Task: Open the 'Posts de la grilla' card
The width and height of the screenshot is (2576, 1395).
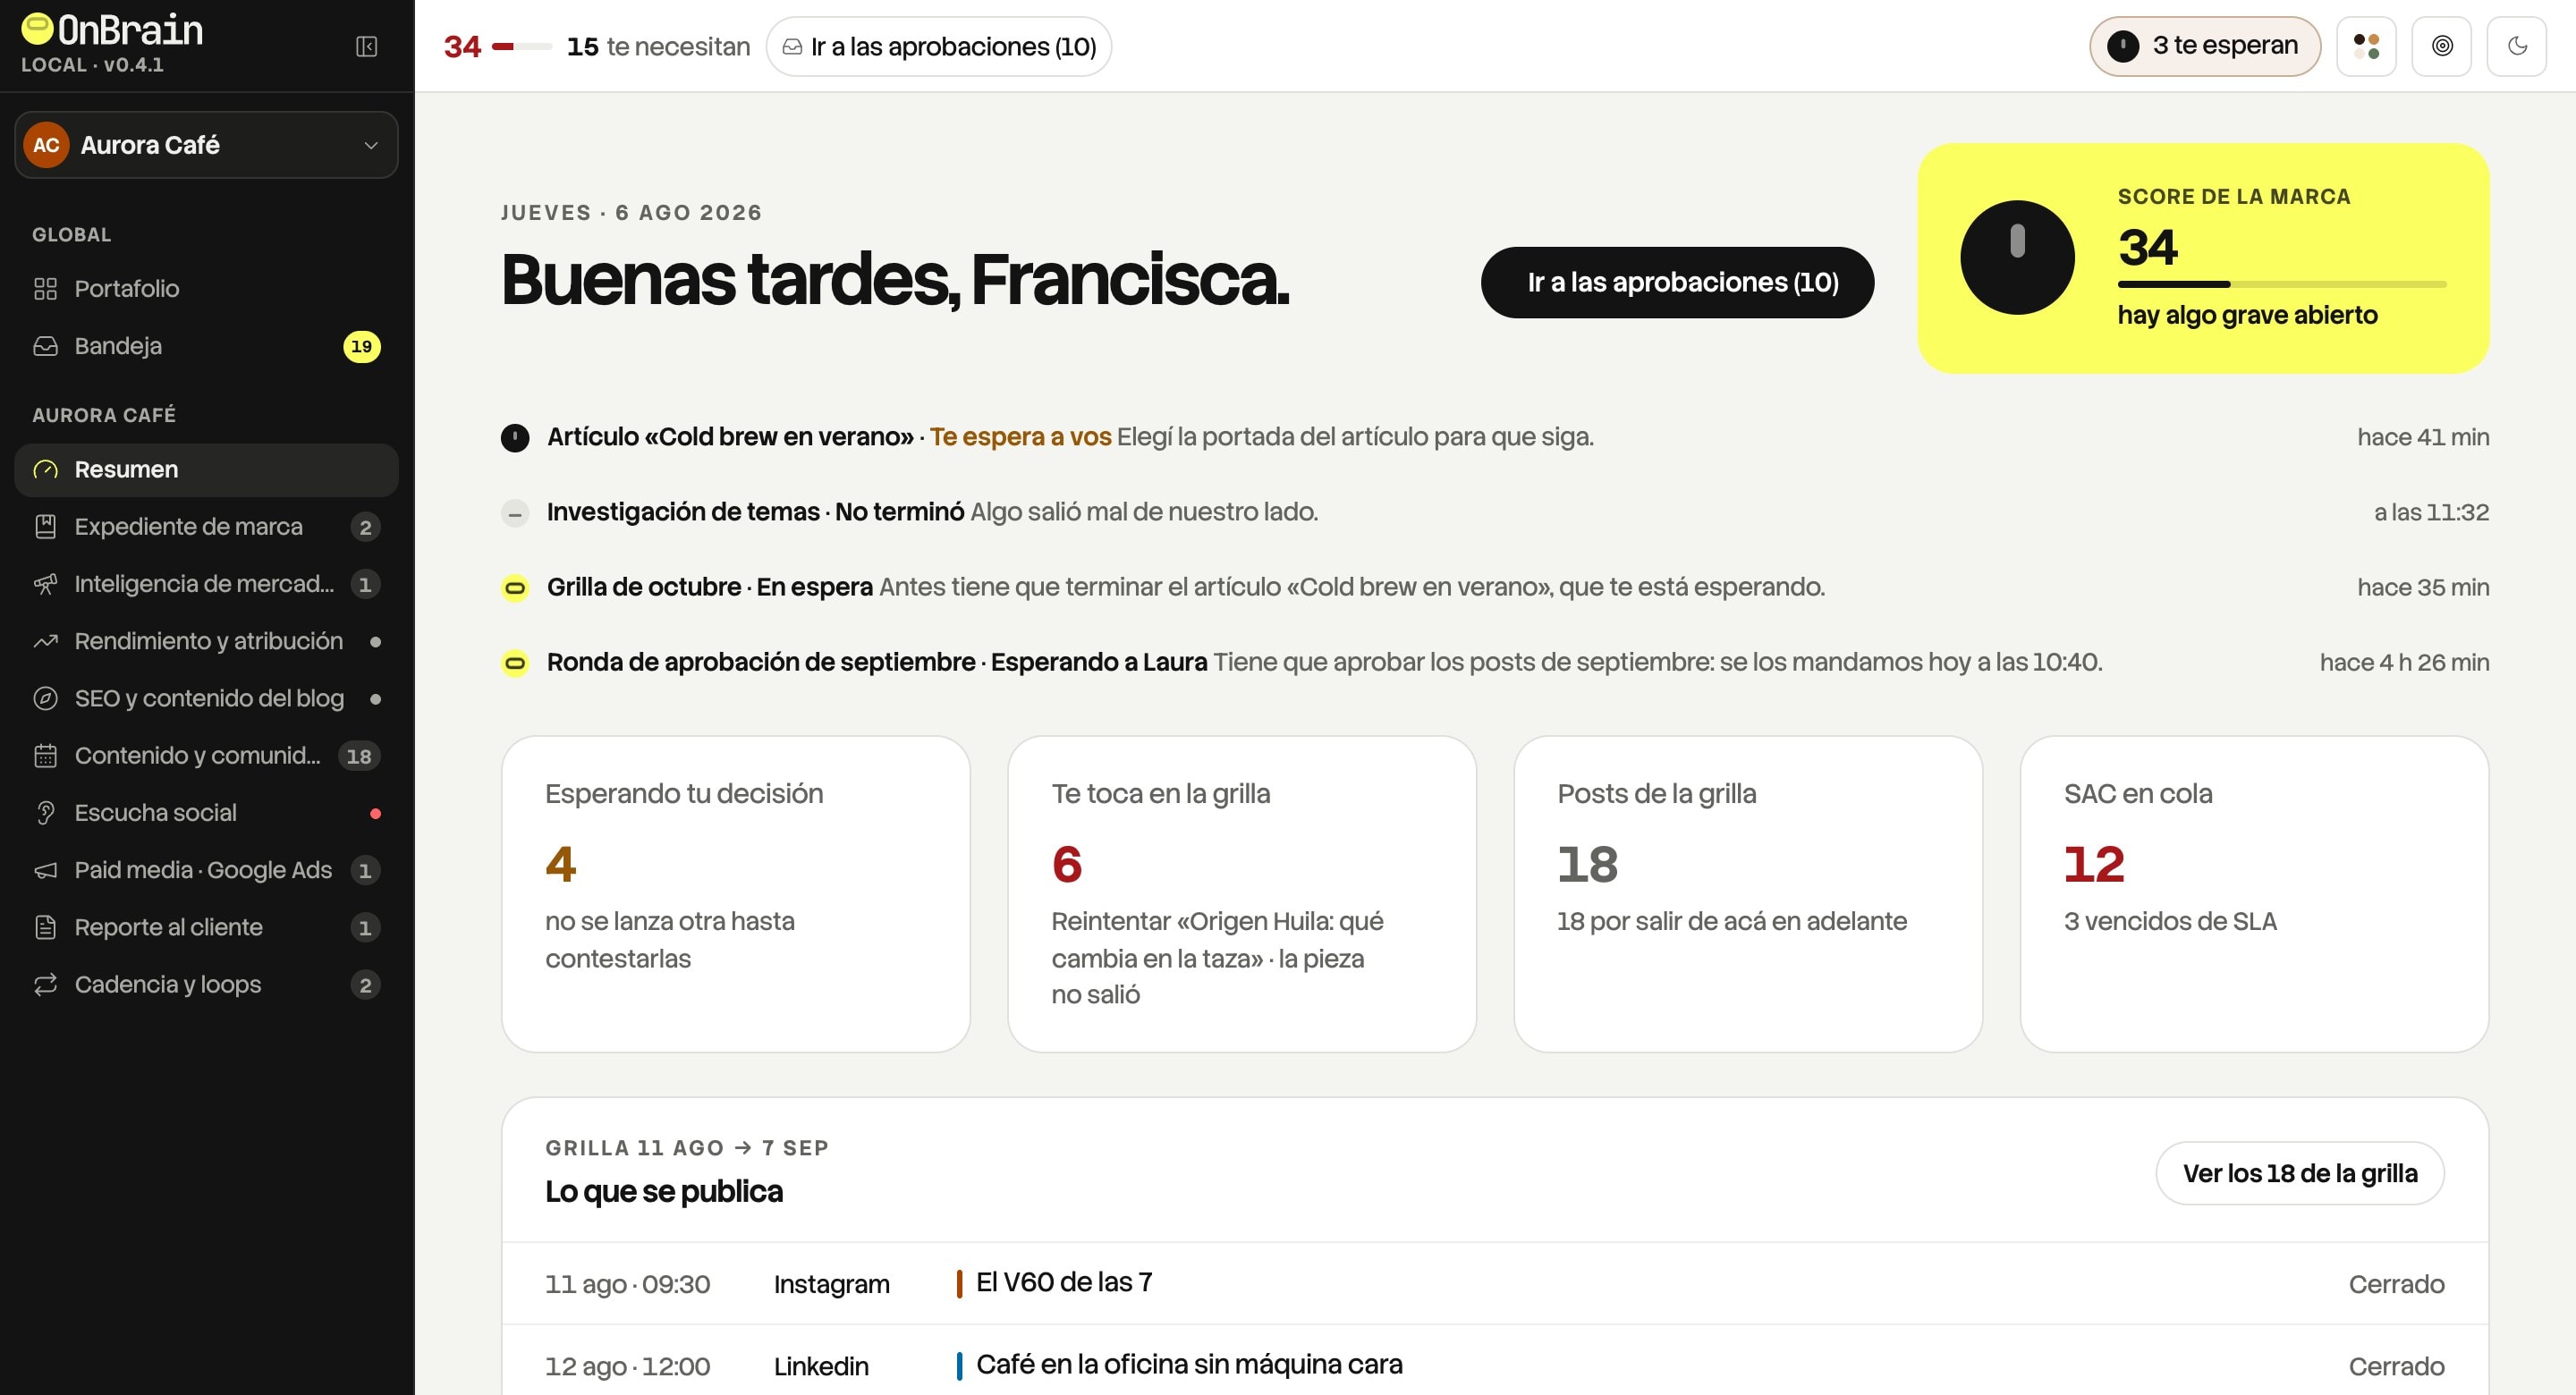Action: coord(1748,895)
